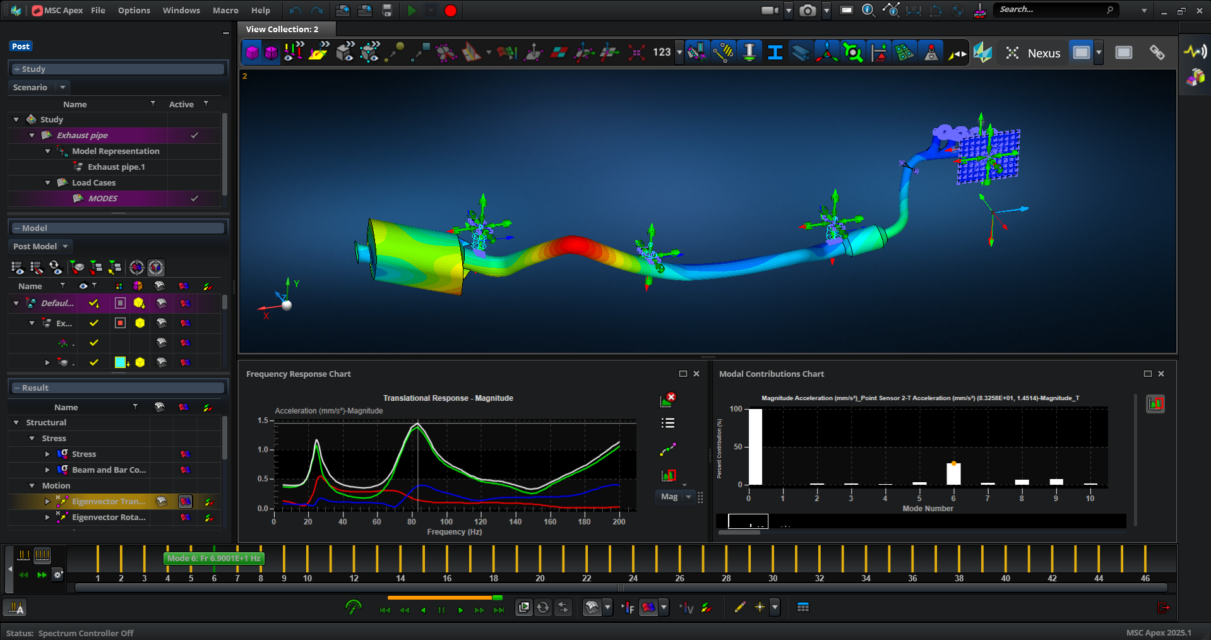
Task: Open the Mag dropdown in response chart
Action: [x=676, y=496]
